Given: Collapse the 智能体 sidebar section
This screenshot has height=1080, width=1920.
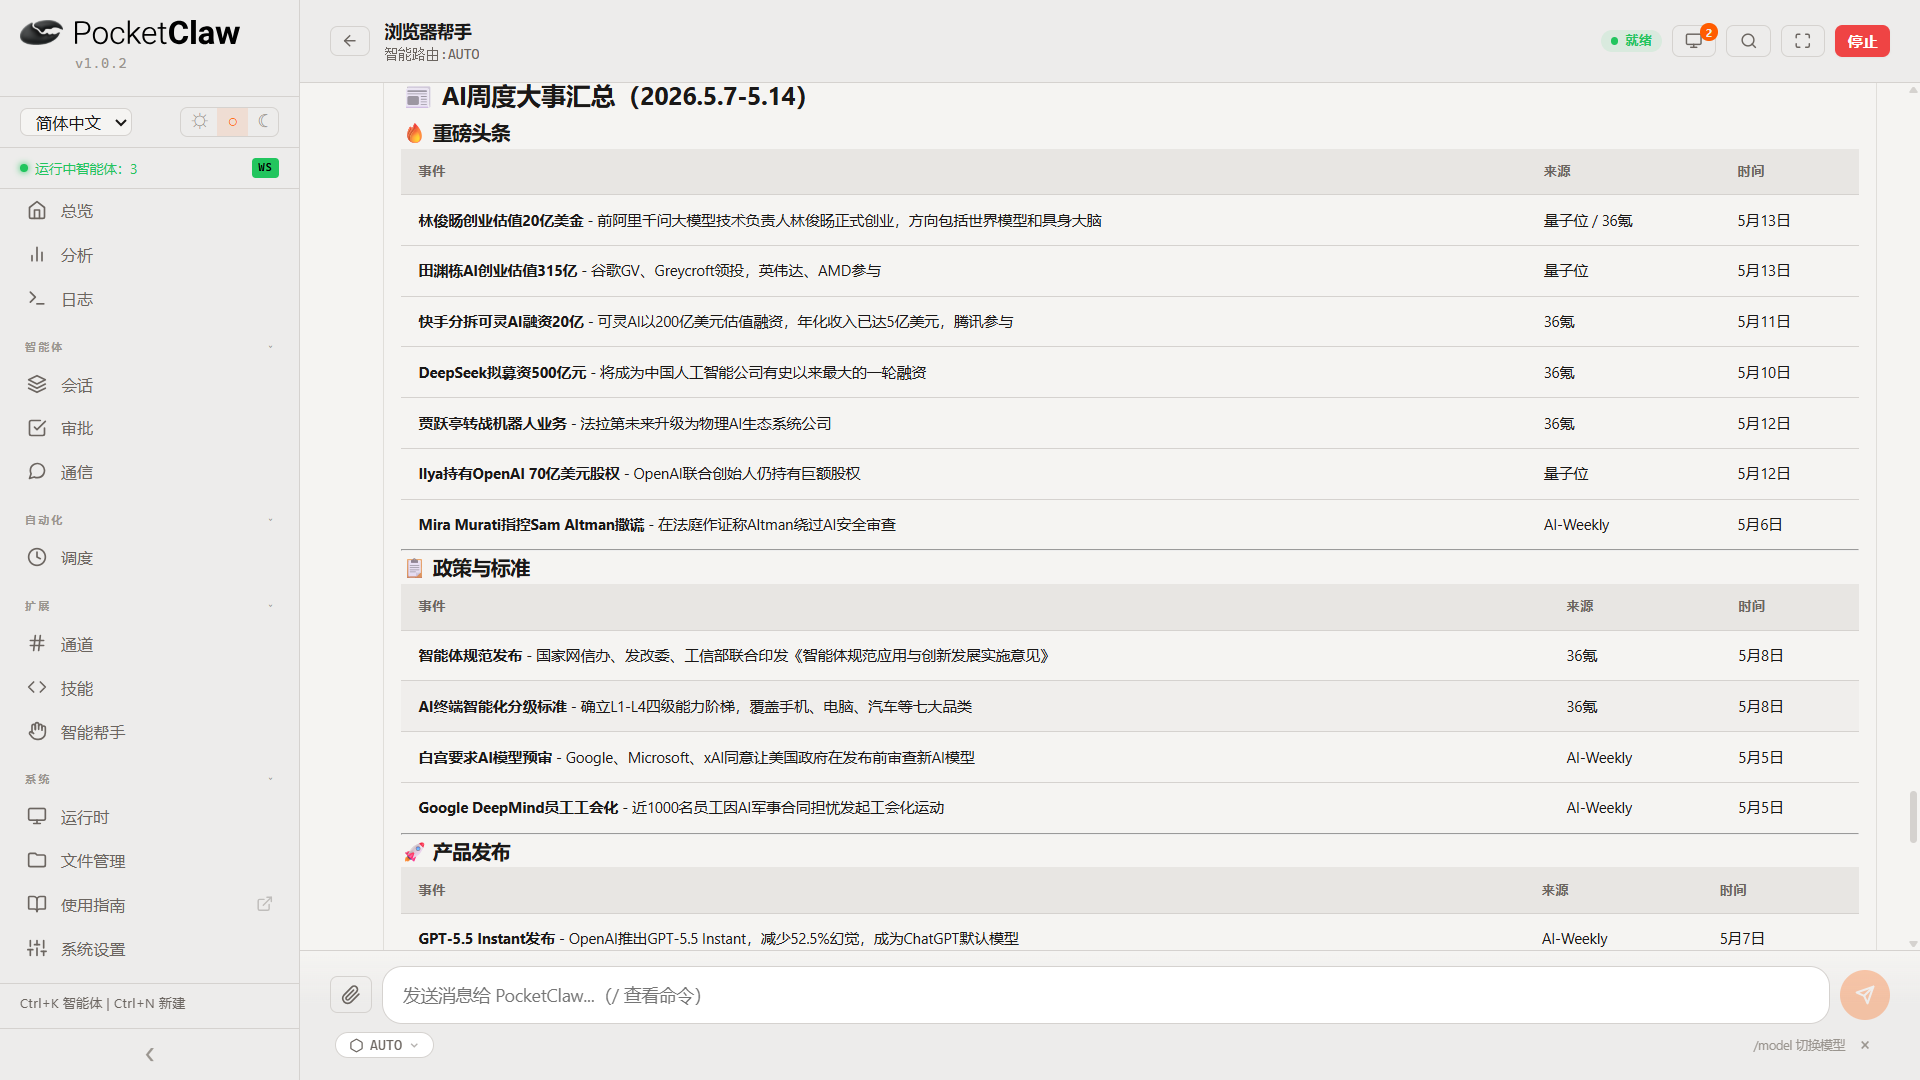Looking at the screenshot, I should click(x=270, y=347).
